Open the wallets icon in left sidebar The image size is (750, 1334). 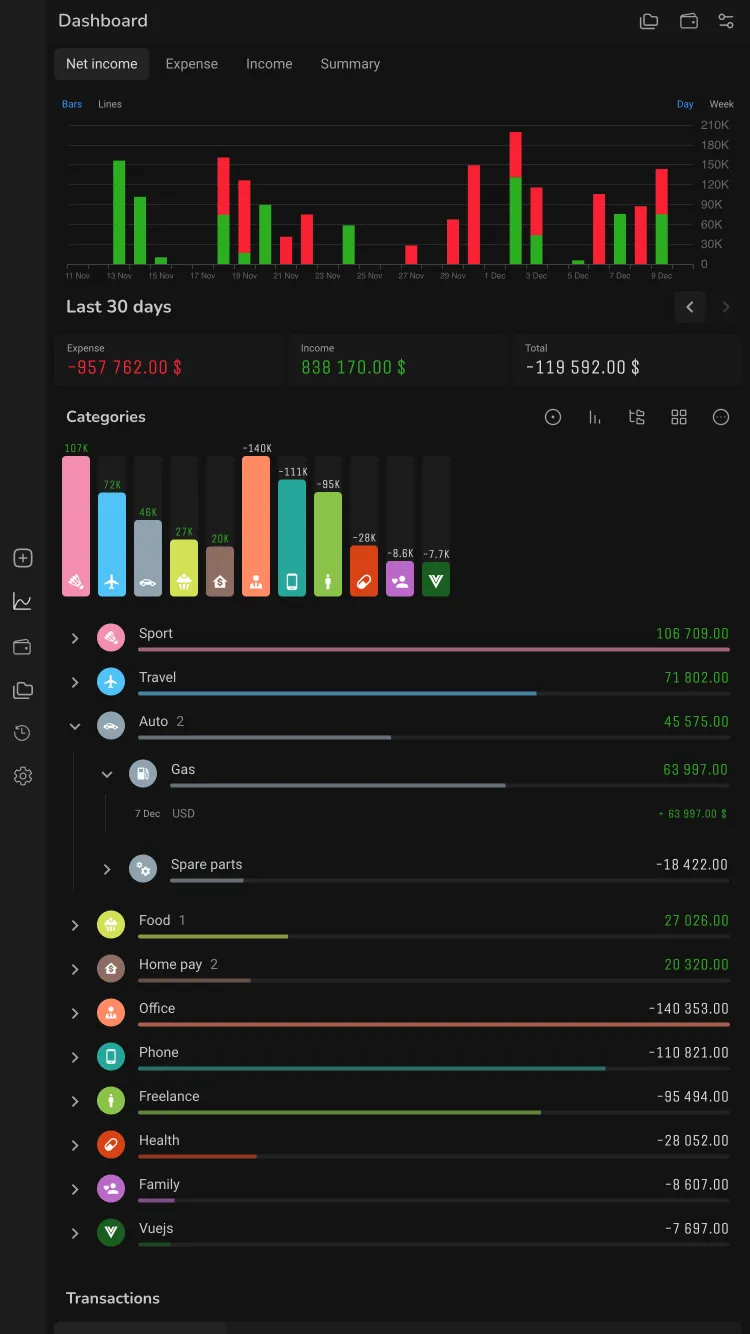23,647
